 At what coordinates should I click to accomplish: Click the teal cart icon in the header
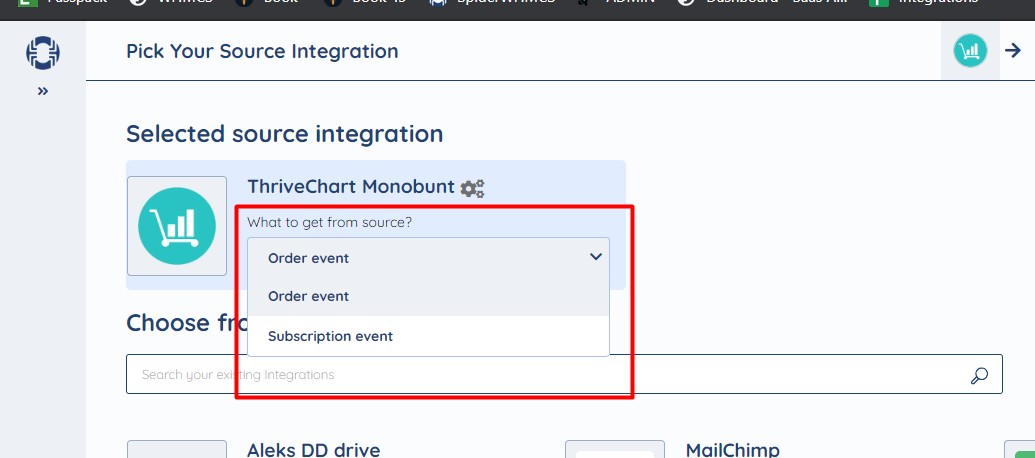pos(970,51)
